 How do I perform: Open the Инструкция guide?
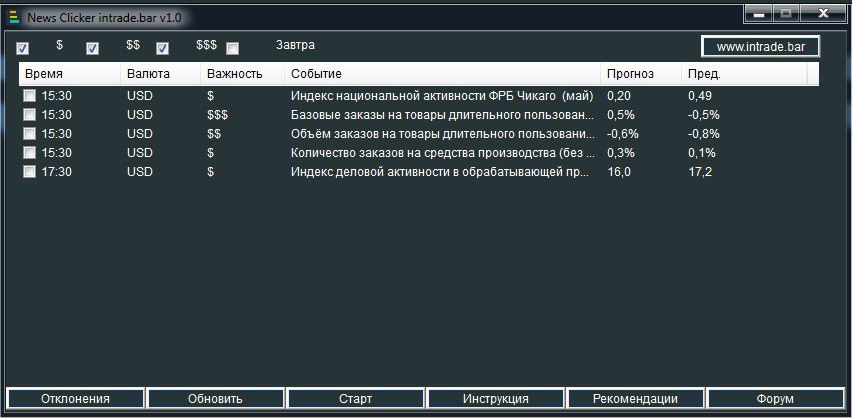tap(495, 398)
